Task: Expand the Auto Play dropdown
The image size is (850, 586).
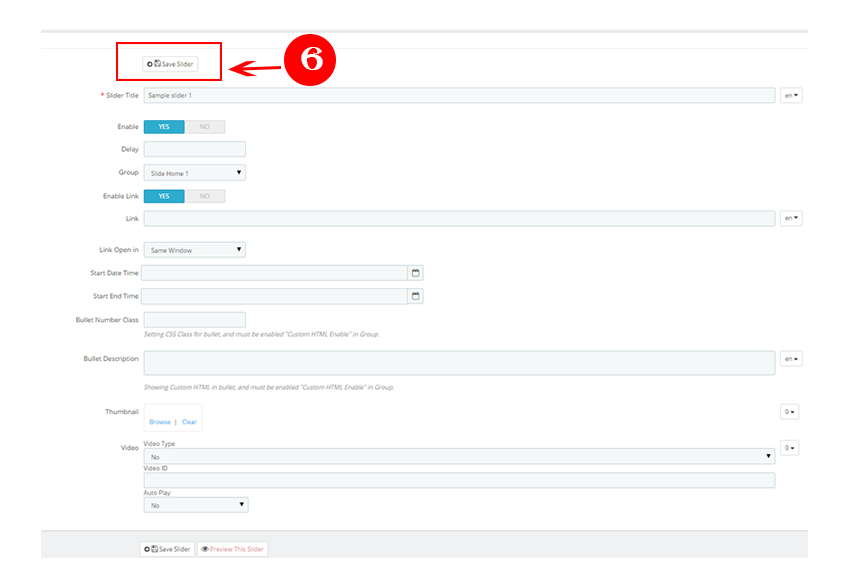Action: pyautogui.click(x=196, y=506)
